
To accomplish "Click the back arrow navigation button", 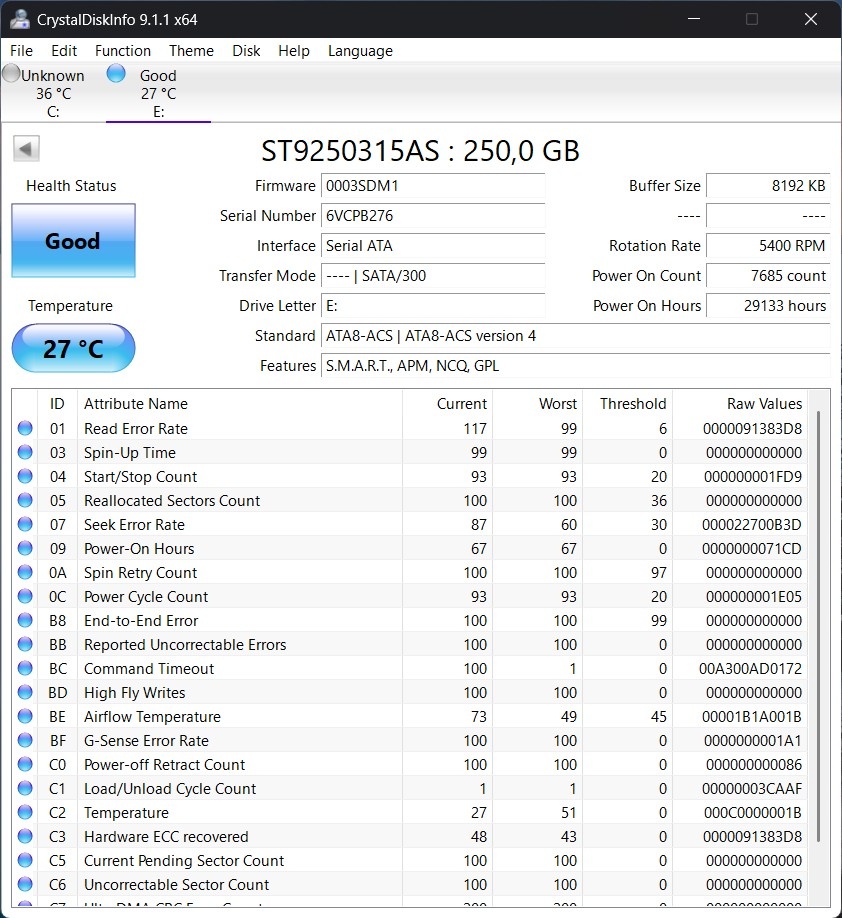I will pos(26,147).
